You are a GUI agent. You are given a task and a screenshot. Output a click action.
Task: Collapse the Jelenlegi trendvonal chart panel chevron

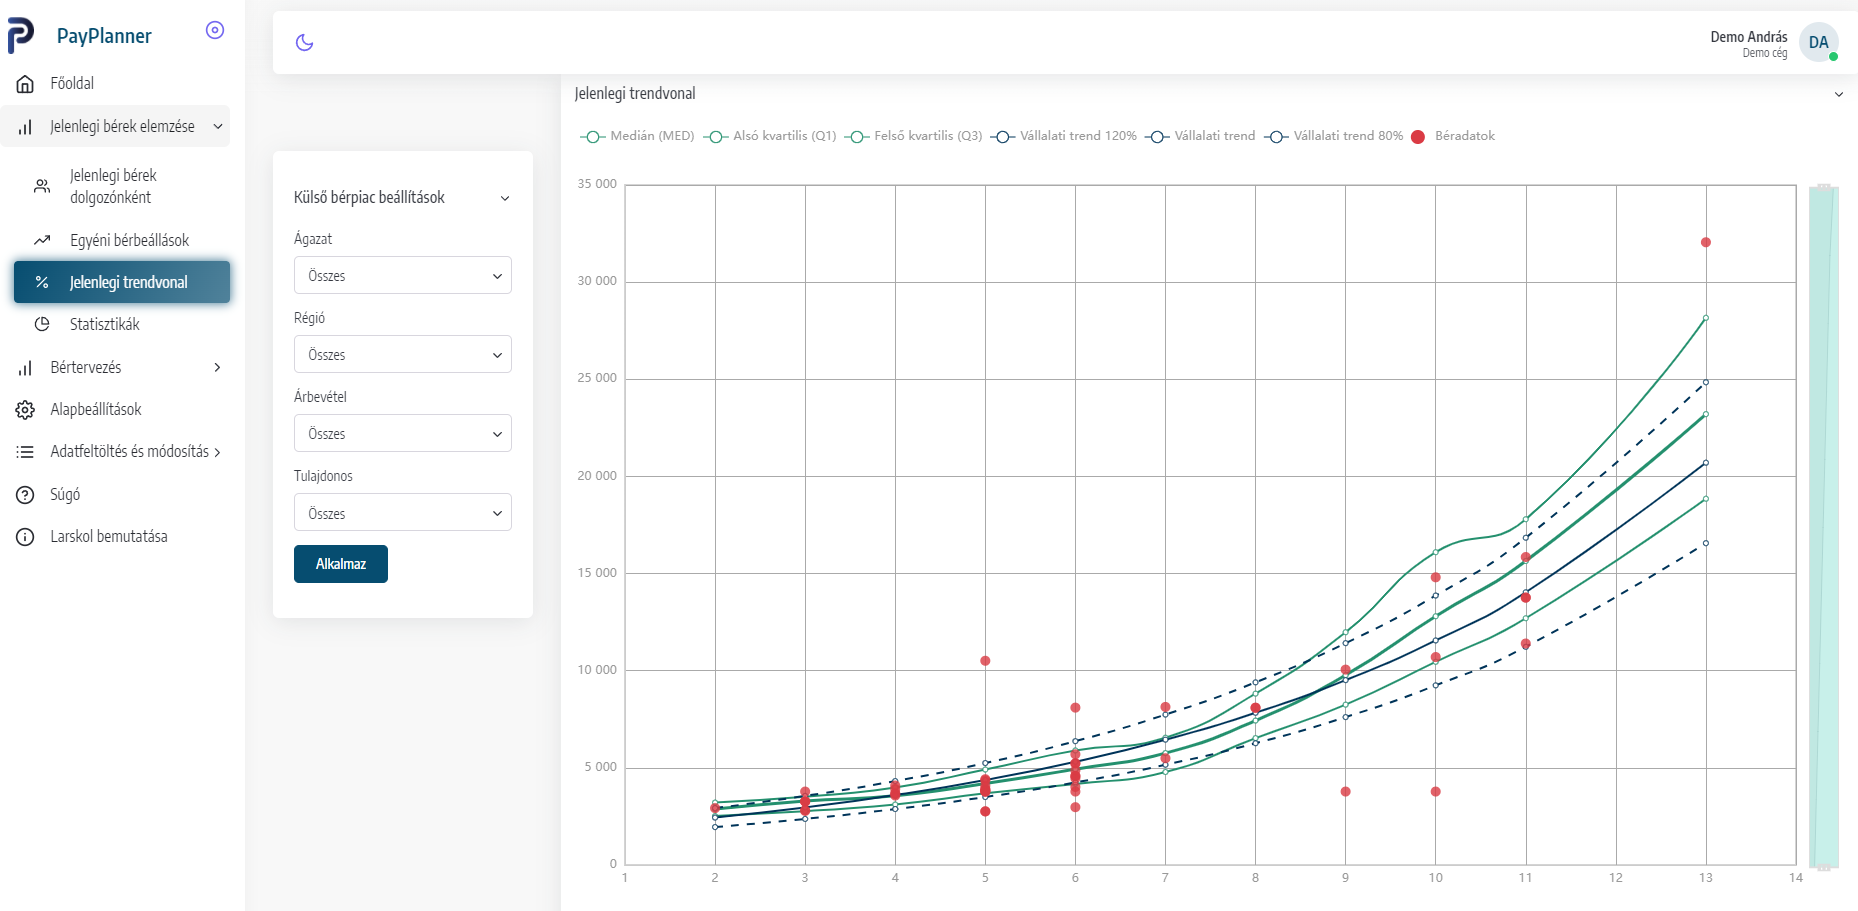(1838, 94)
